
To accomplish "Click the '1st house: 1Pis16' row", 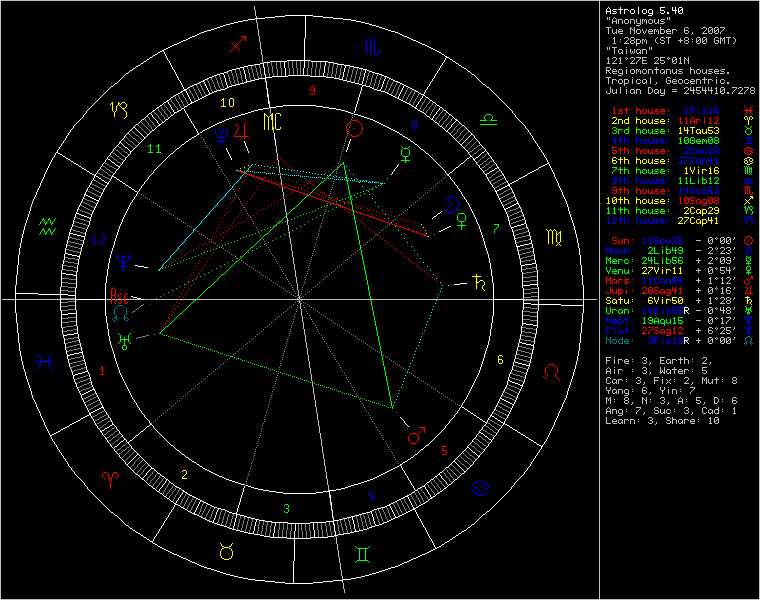I will pyautogui.click(x=682, y=111).
